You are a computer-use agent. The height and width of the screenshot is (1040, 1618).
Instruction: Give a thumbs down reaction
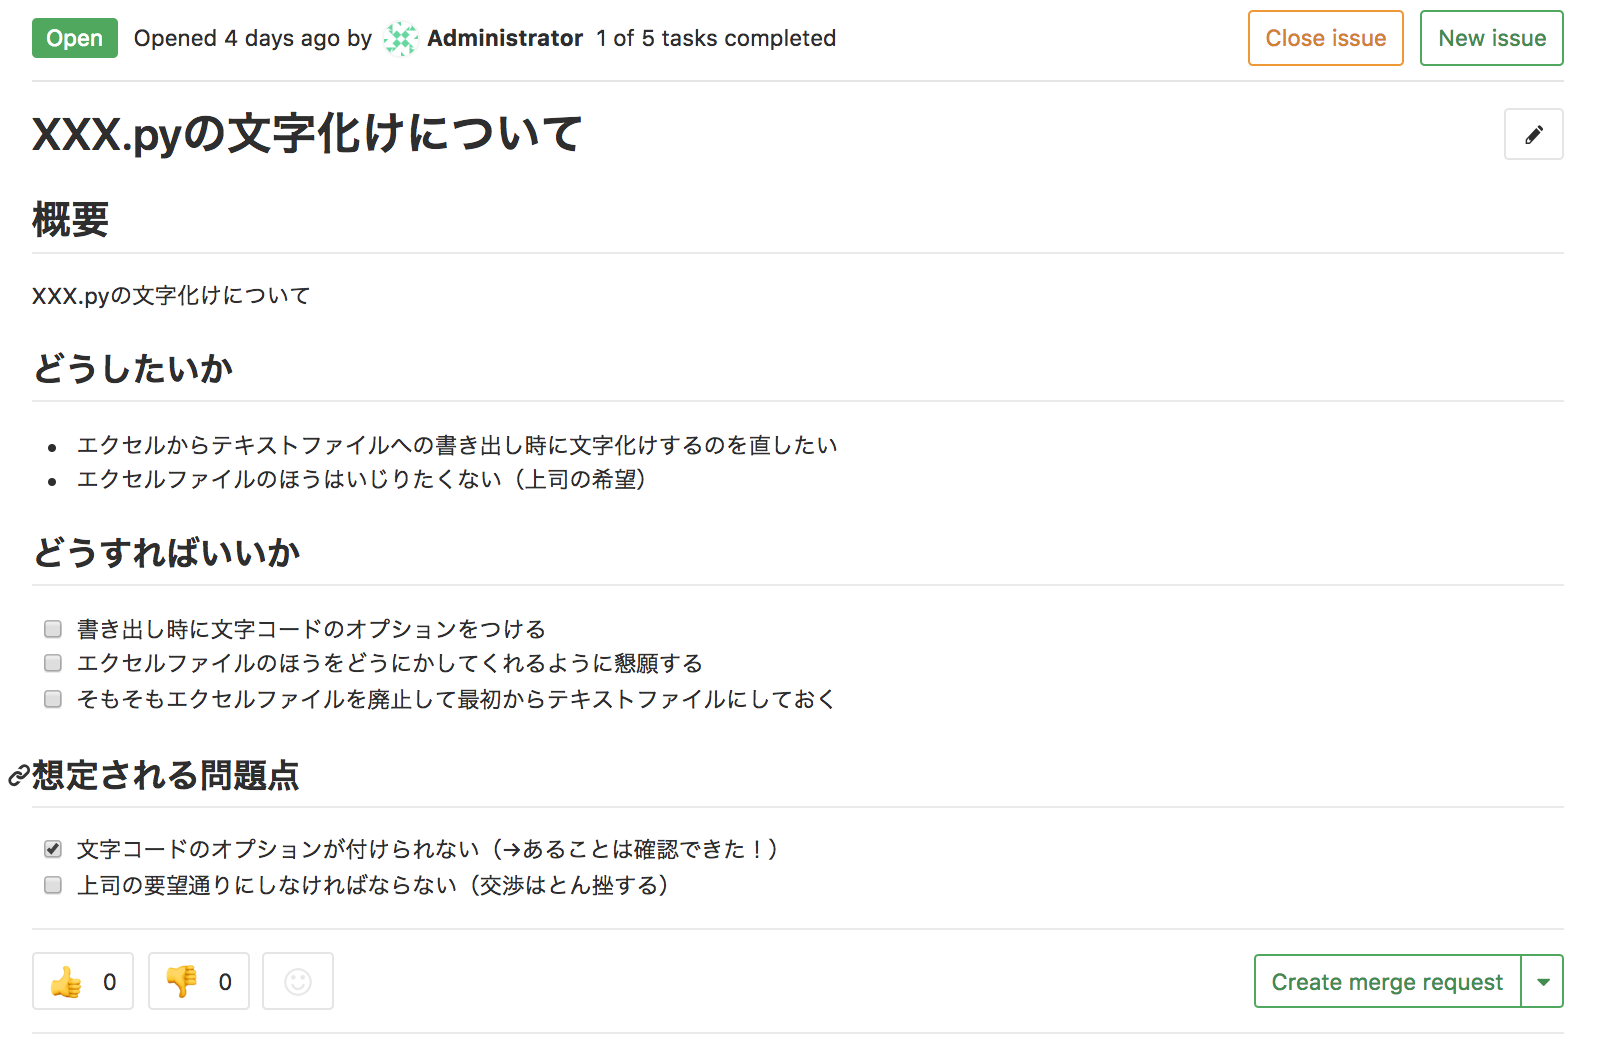click(x=199, y=981)
